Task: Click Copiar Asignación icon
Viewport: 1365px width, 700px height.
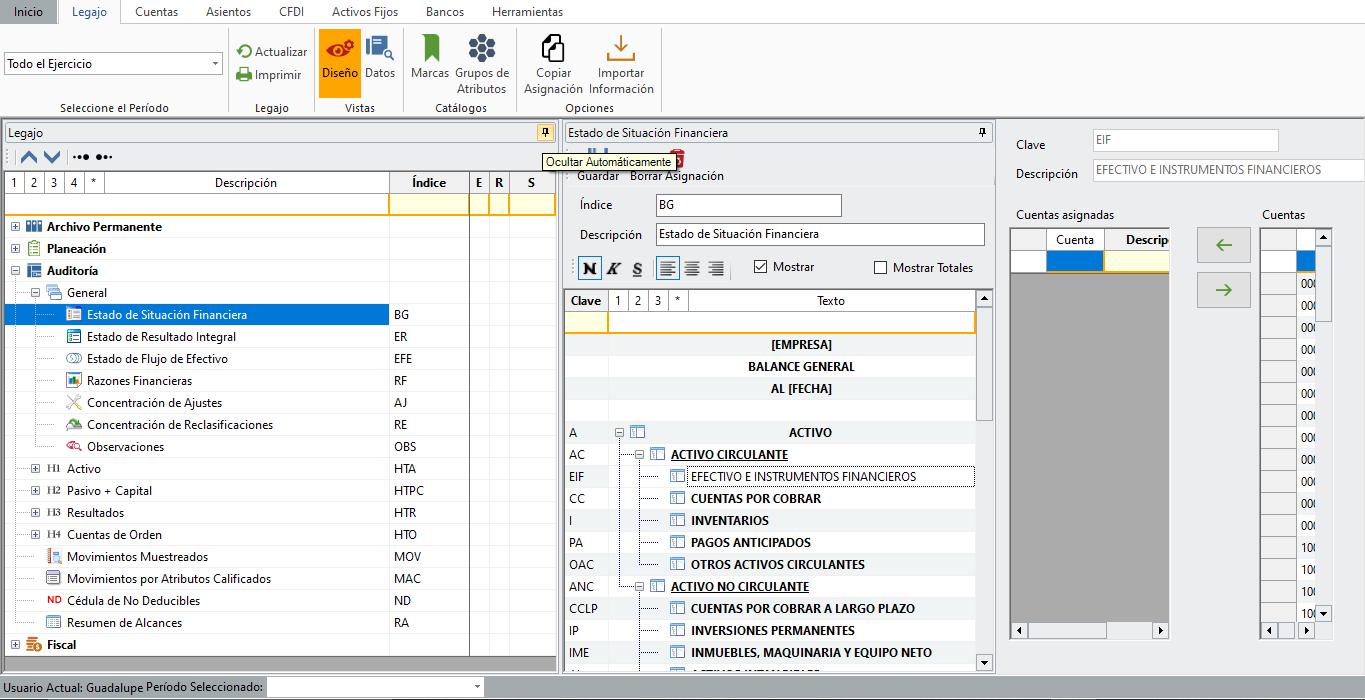Action: click(553, 48)
